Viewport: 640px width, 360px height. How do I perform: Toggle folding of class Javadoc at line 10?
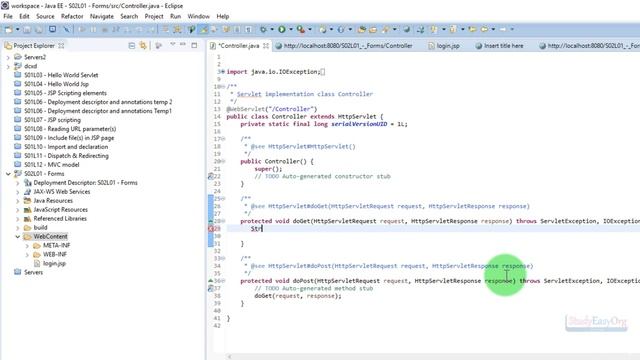[x=223, y=87]
